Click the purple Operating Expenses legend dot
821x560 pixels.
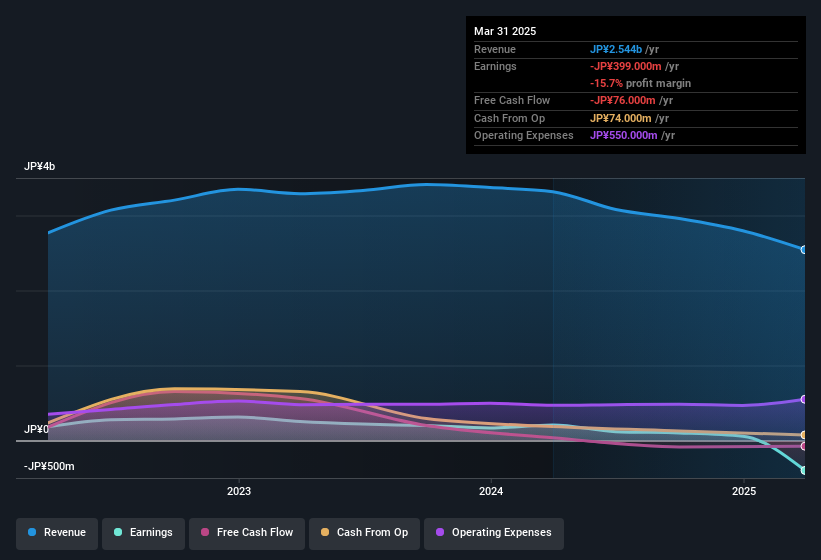[x=440, y=532]
